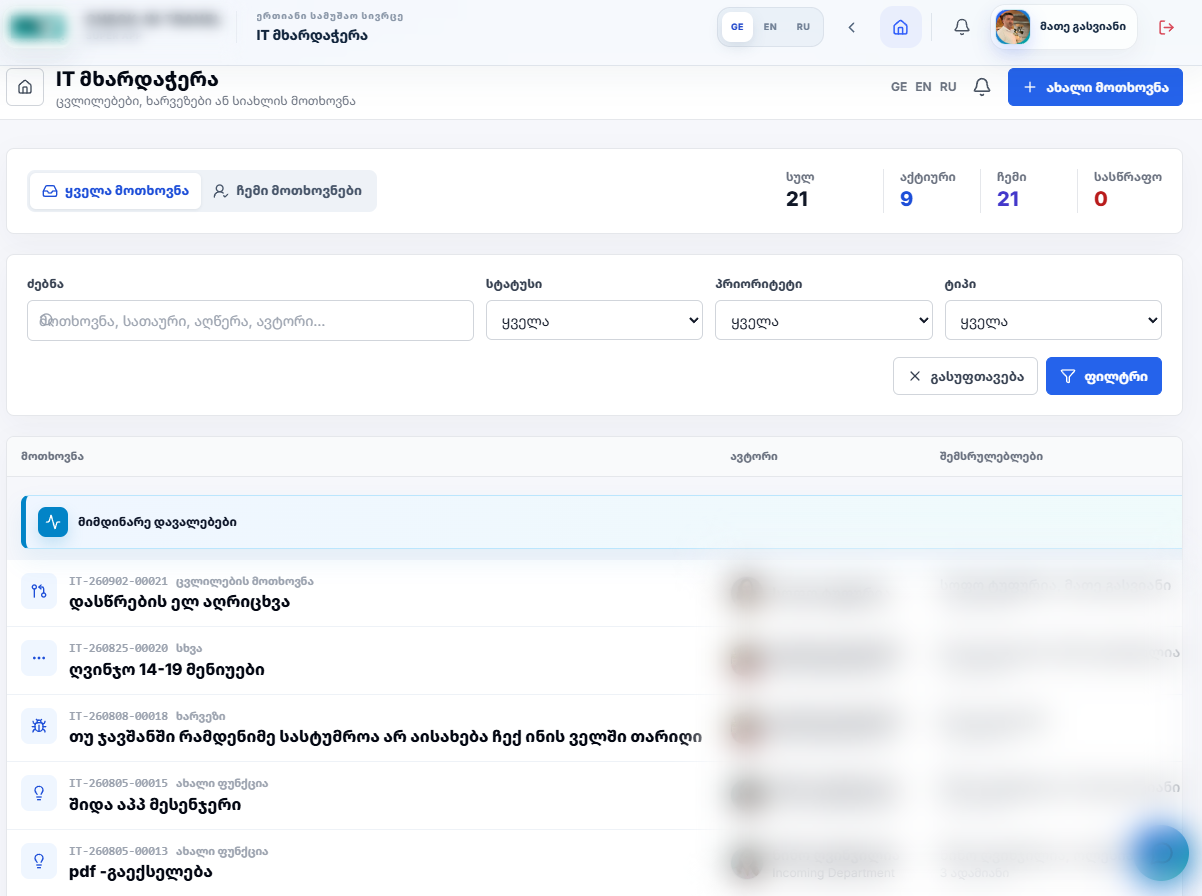Open request pdf -გაექსელება
This screenshot has width=1202, height=896.
pyautogui.click(x=141, y=872)
